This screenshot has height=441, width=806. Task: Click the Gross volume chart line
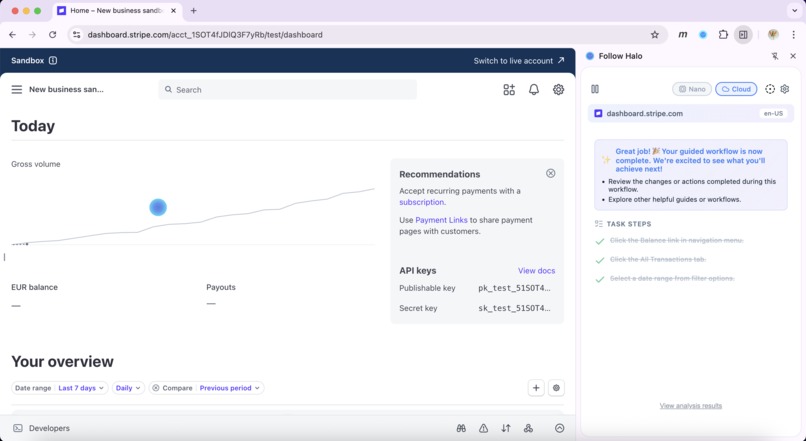(x=193, y=217)
